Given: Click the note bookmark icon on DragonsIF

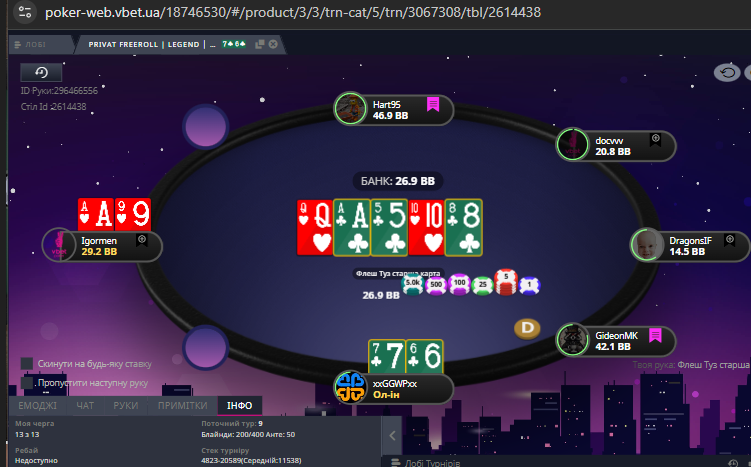Looking at the screenshot, I should pos(729,240).
